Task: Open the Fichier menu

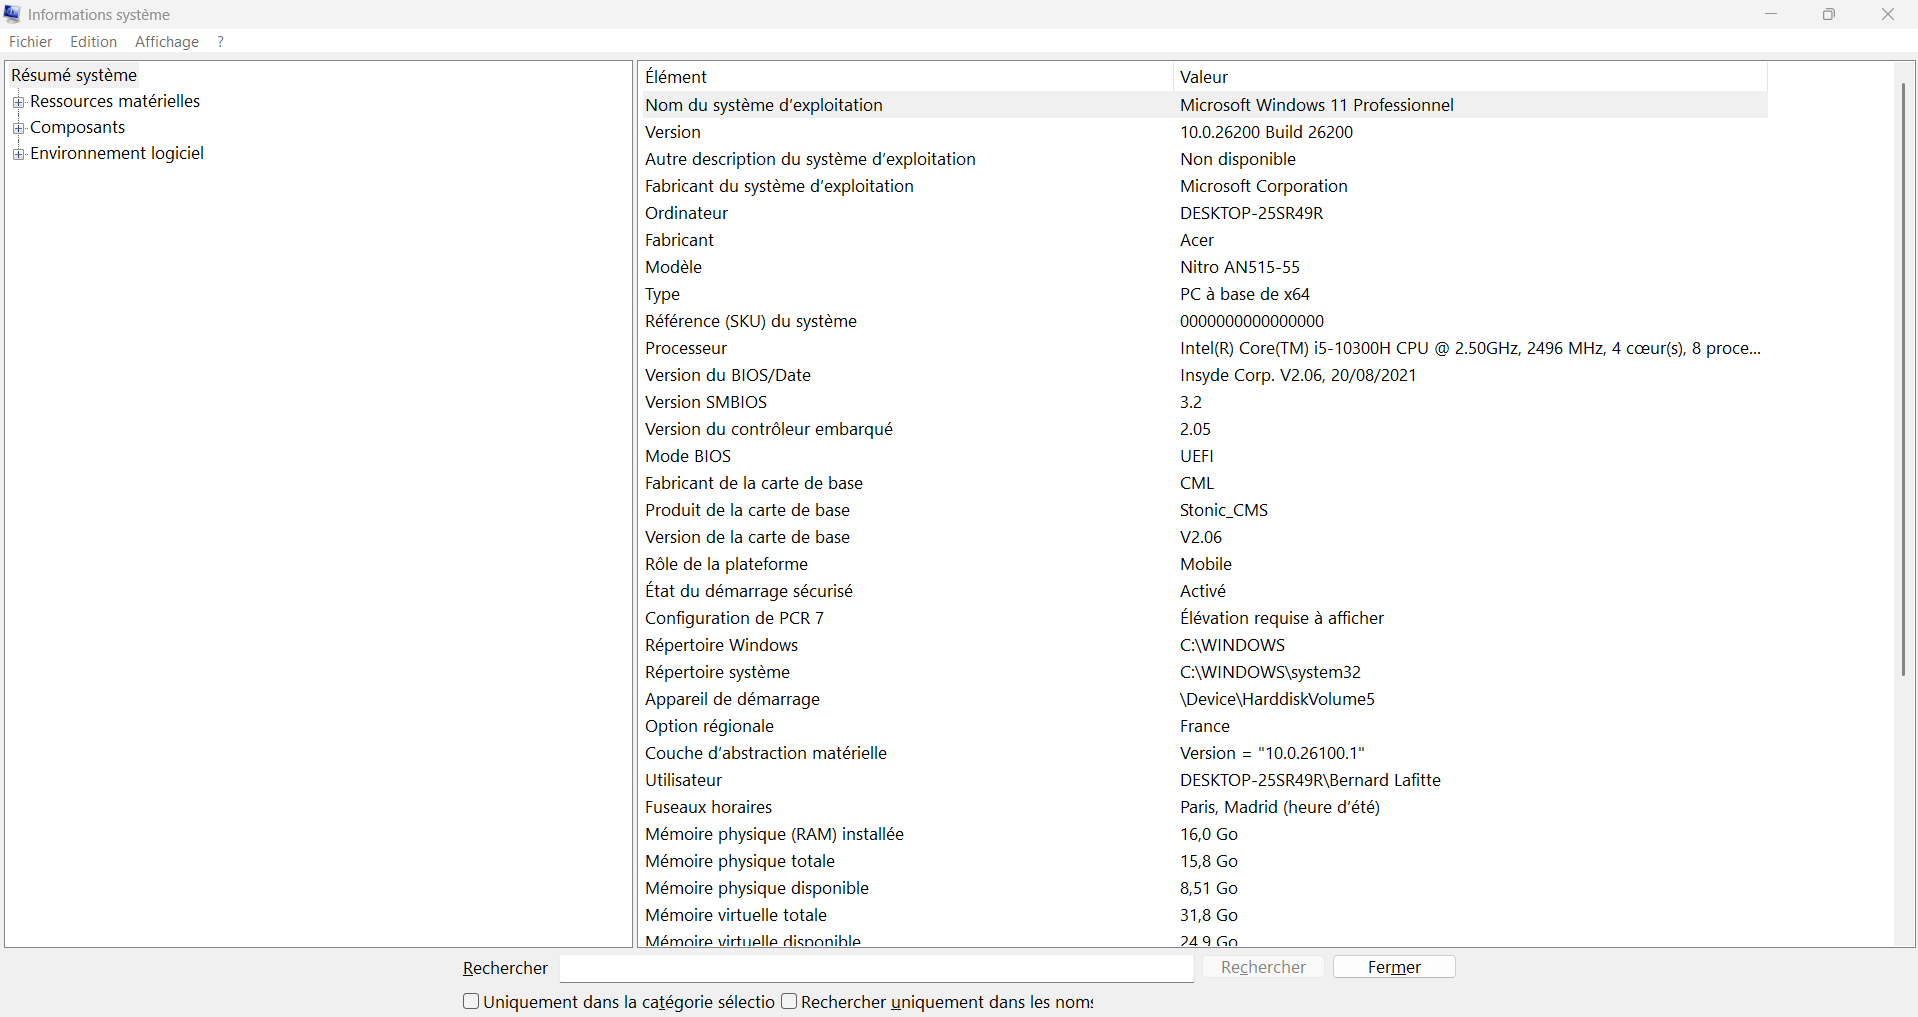Action: [30, 42]
